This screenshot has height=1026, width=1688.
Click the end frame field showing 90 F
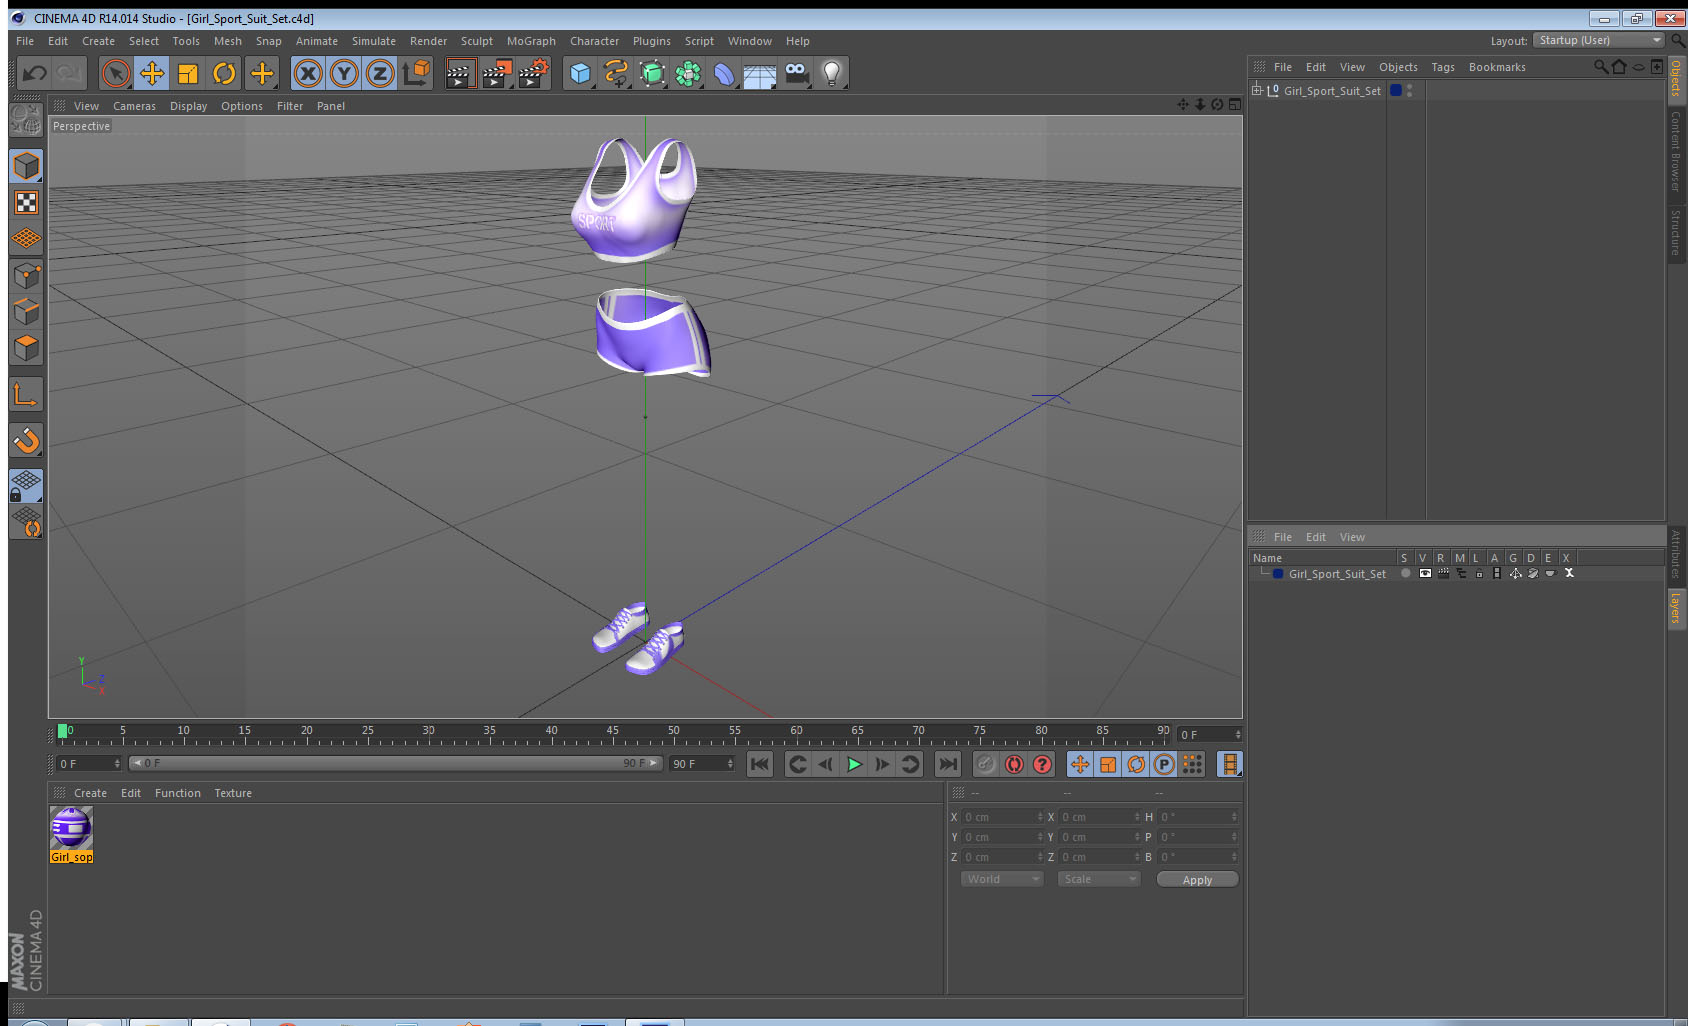(x=702, y=764)
